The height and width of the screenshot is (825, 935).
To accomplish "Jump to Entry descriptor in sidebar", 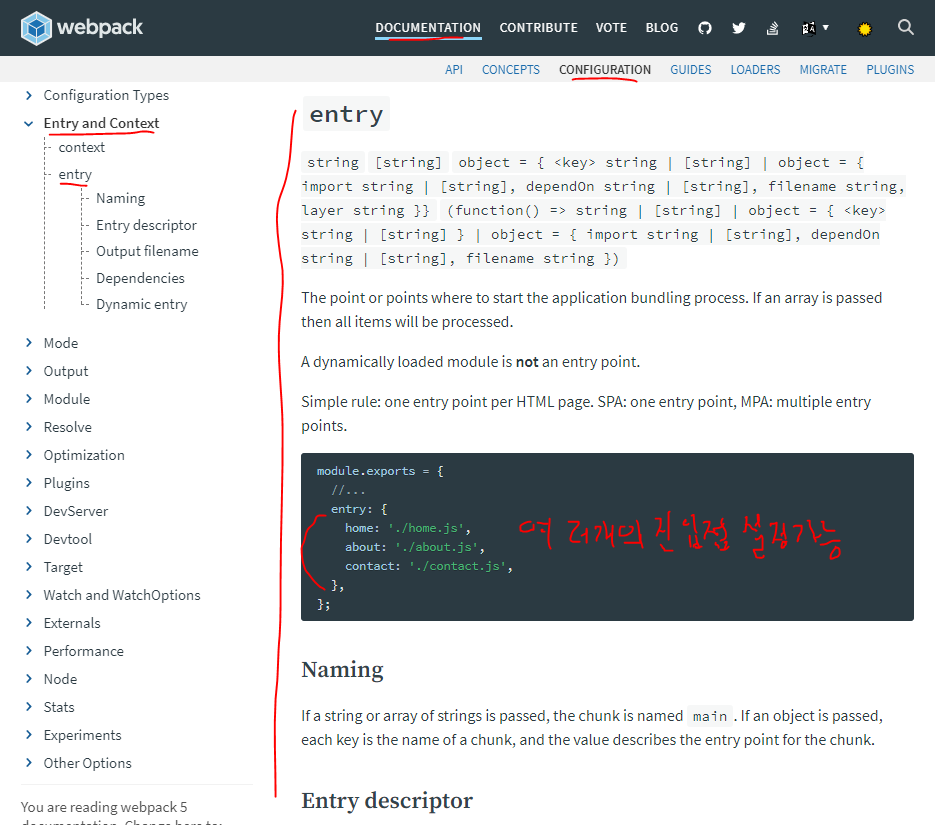I will (146, 225).
